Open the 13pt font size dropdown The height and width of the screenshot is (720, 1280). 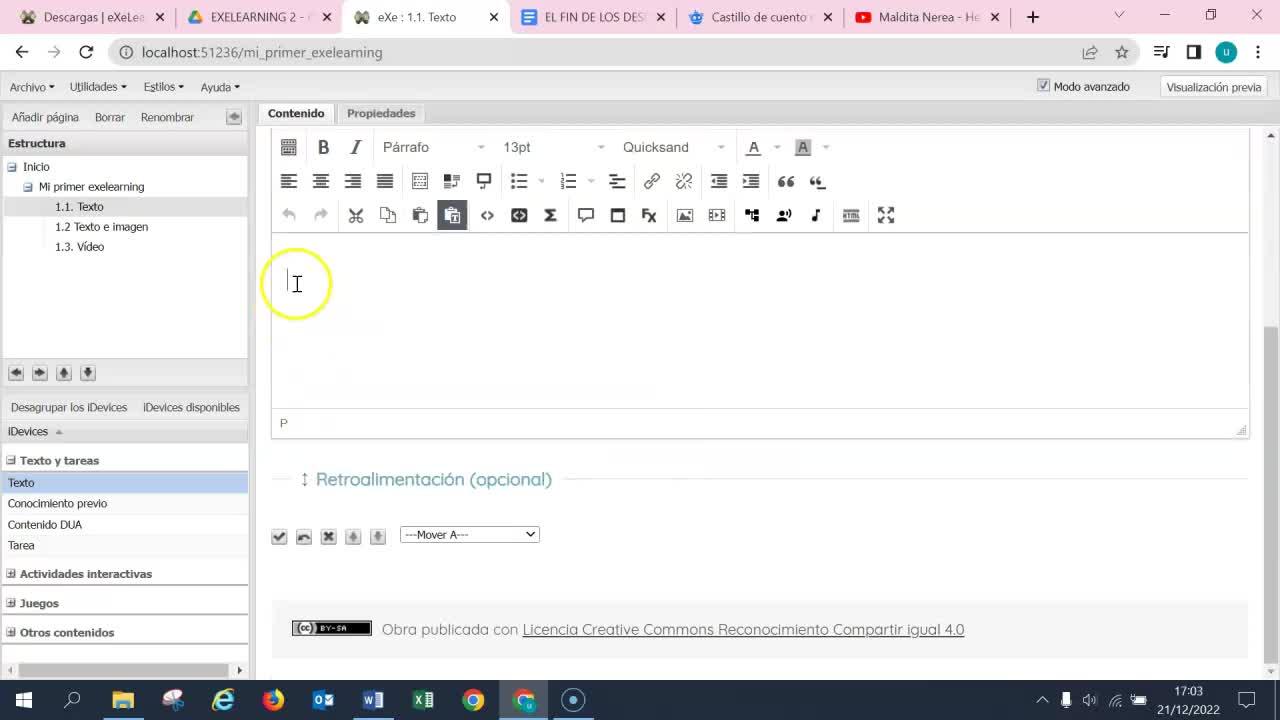click(x=553, y=147)
